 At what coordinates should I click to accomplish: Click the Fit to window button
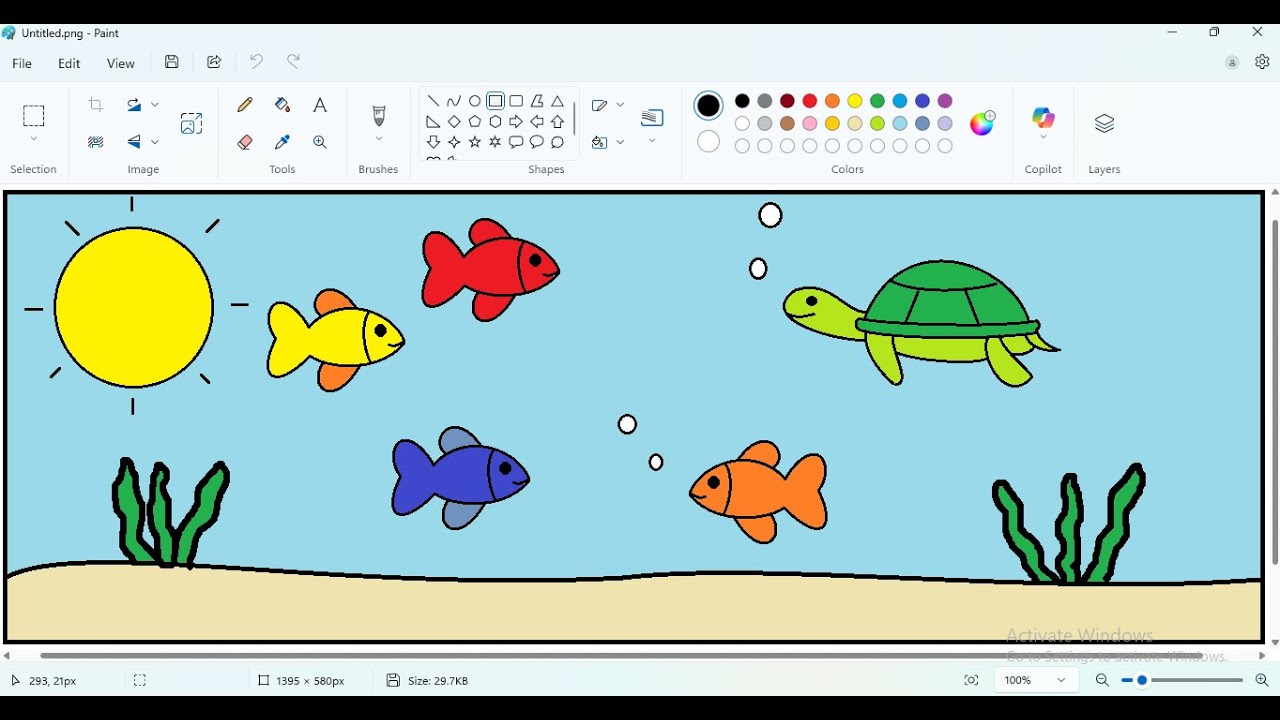tap(971, 681)
